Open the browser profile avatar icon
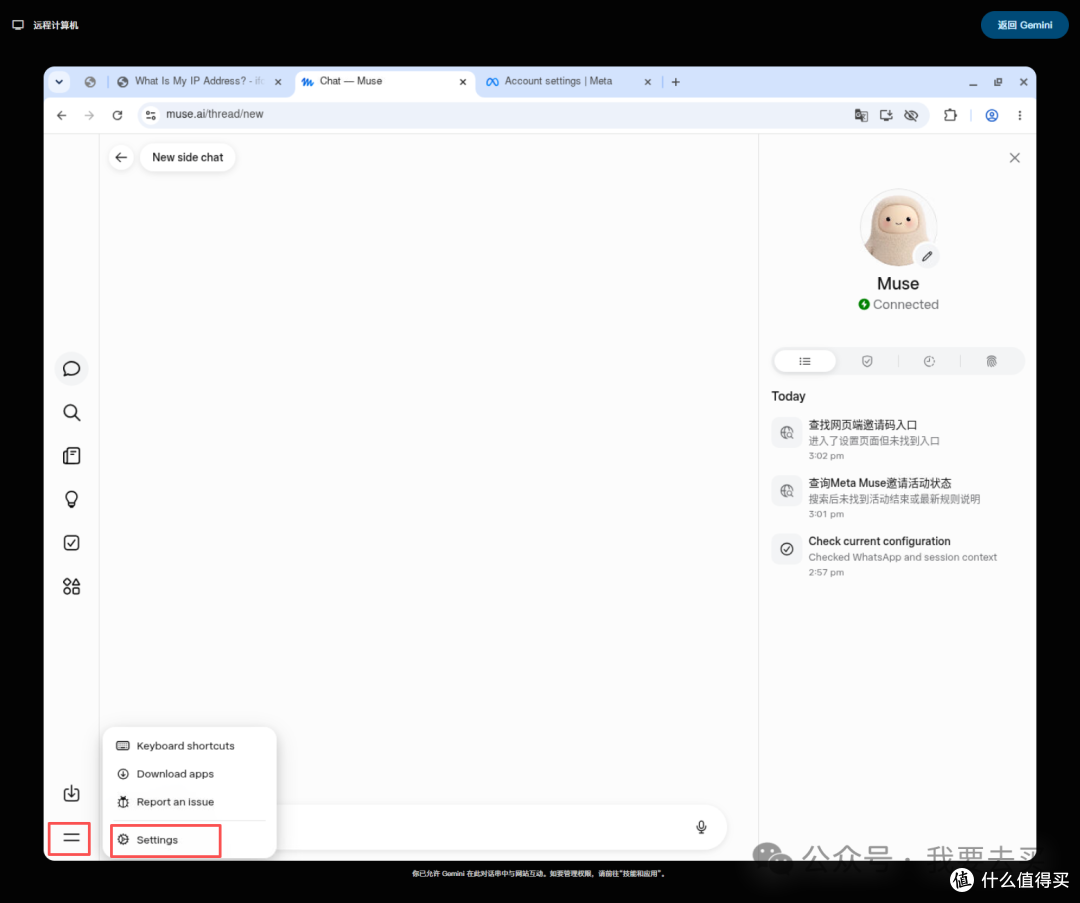Screen dimensions: 1080x903 tap(992, 115)
